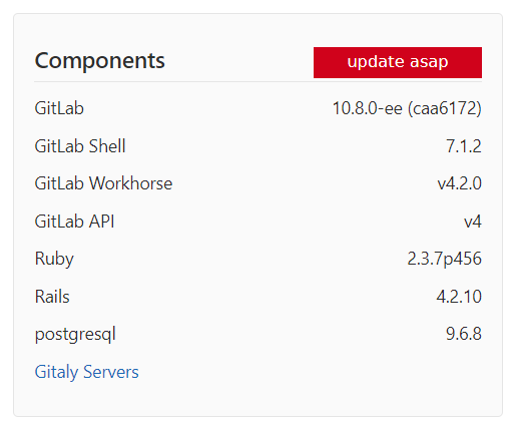Click the GitLab API label
This screenshot has width=512, height=432.
click(x=74, y=221)
